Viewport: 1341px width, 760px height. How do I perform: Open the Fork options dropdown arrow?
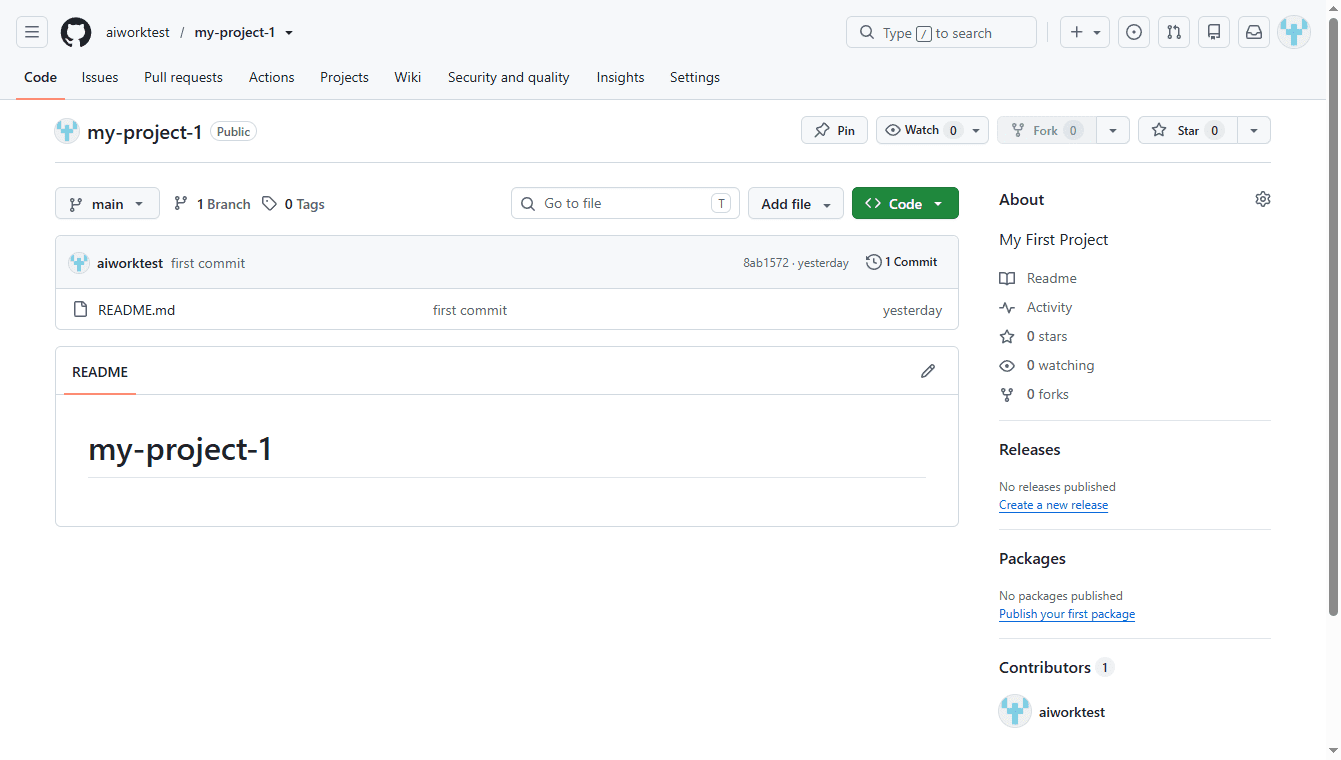point(1113,130)
